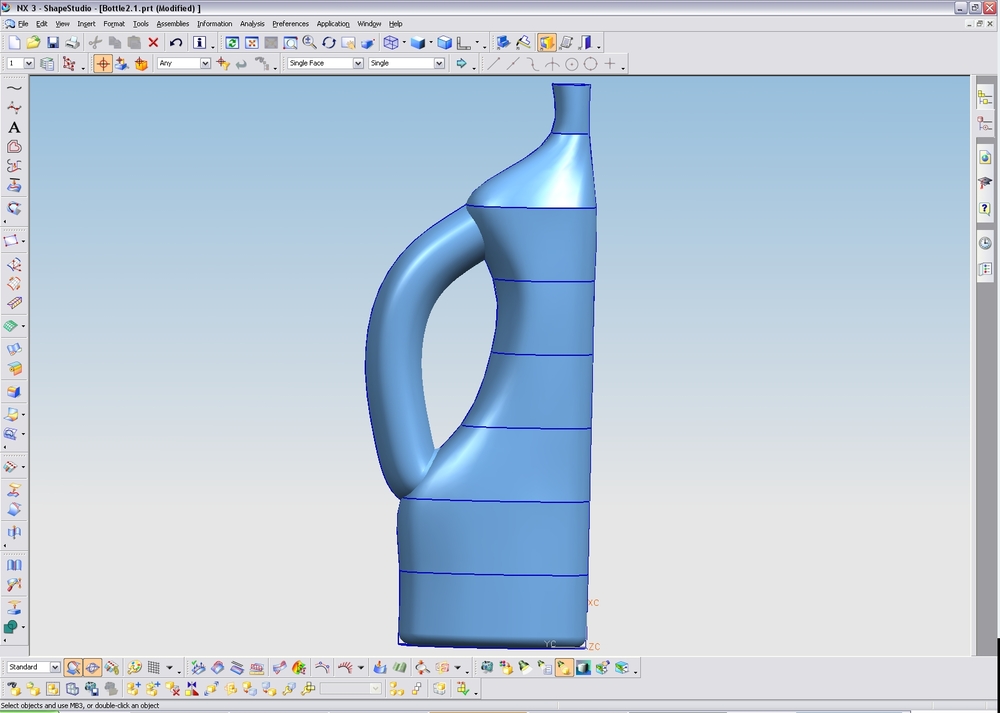Click the red Delete X icon
The image size is (1000, 713).
(153, 43)
